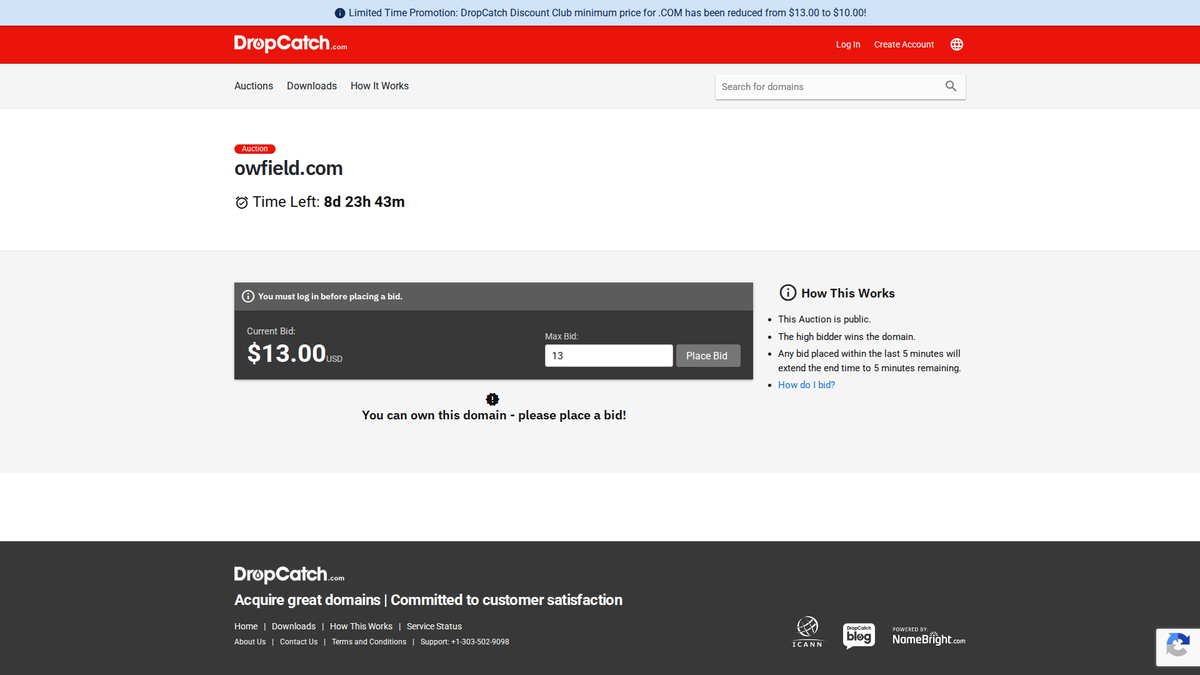Click the exclamation badge above bid message
This screenshot has width=1200, height=675.
[x=493, y=399]
